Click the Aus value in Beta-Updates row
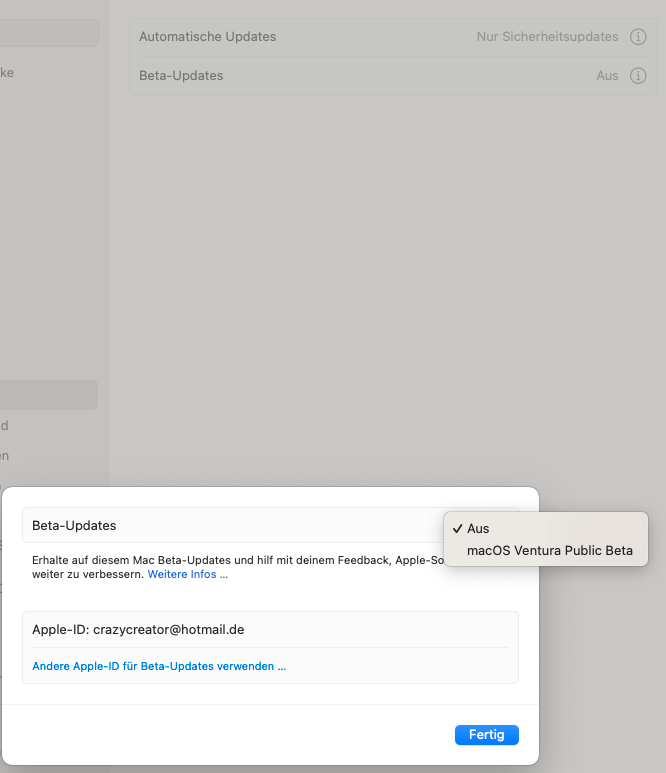 pyautogui.click(x=607, y=75)
